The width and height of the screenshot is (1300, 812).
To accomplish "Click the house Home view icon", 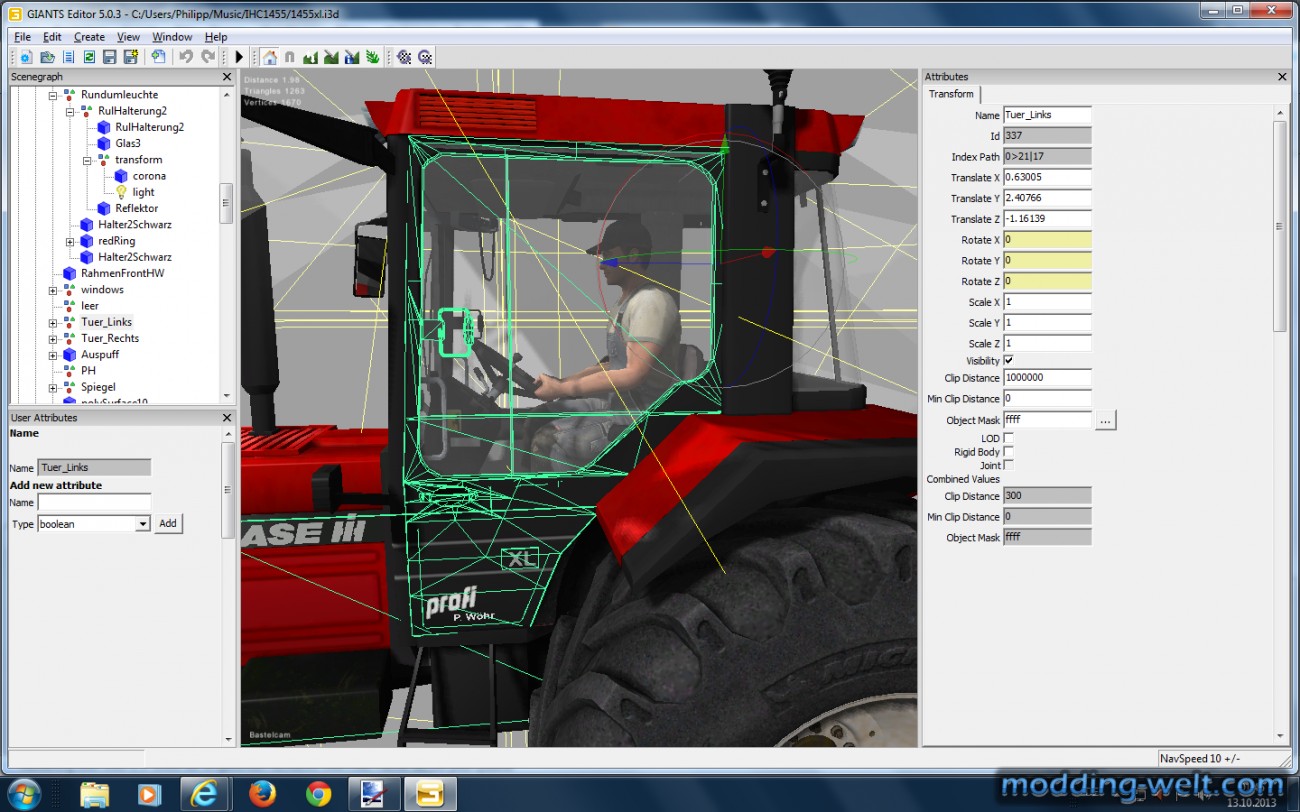I will tap(269, 57).
